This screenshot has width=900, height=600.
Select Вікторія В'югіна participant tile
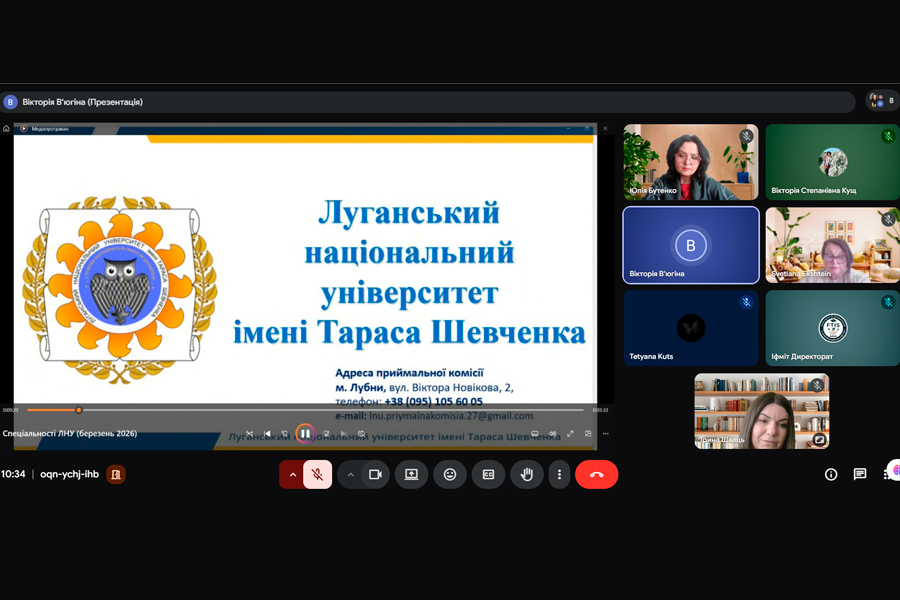point(691,245)
